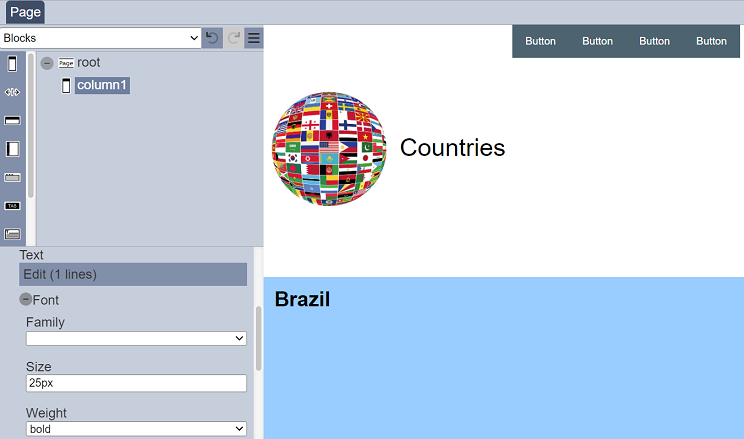
Task: Click the Brazil heading text
Action: pyautogui.click(x=302, y=299)
